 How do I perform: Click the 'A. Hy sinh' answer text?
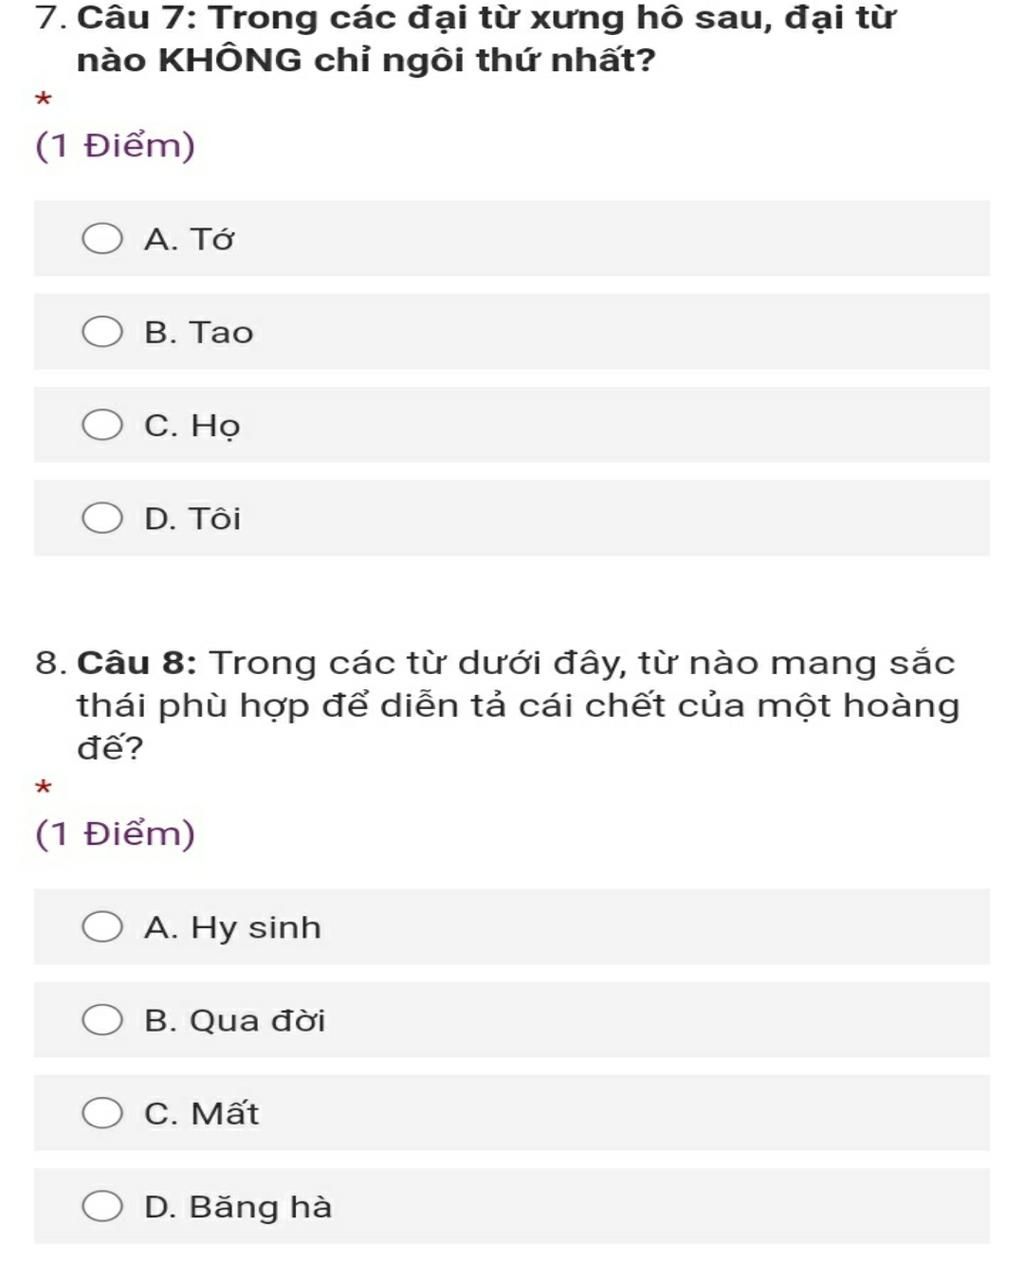coord(232,928)
